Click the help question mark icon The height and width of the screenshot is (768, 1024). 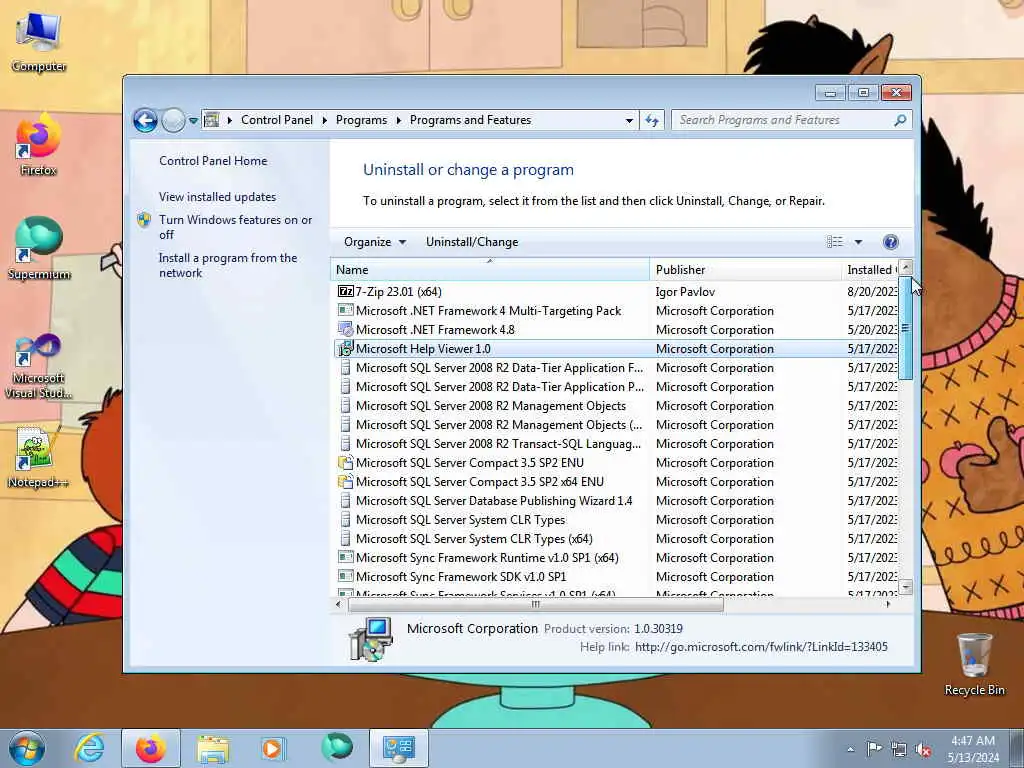tap(890, 242)
